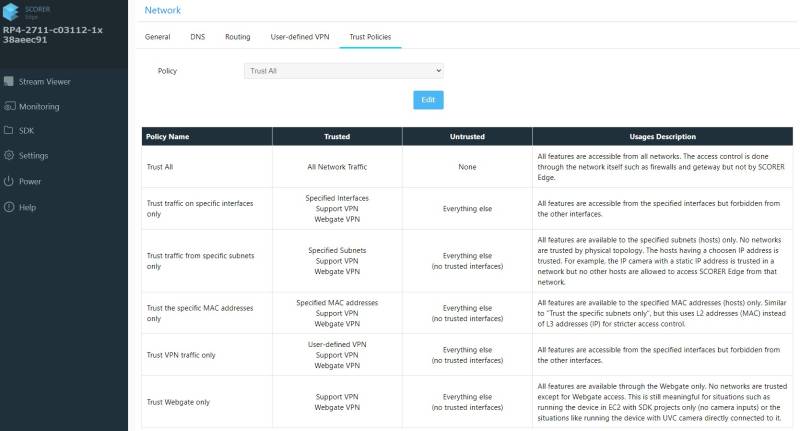Open Stream Viewer from the sidebar

(x=45, y=82)
